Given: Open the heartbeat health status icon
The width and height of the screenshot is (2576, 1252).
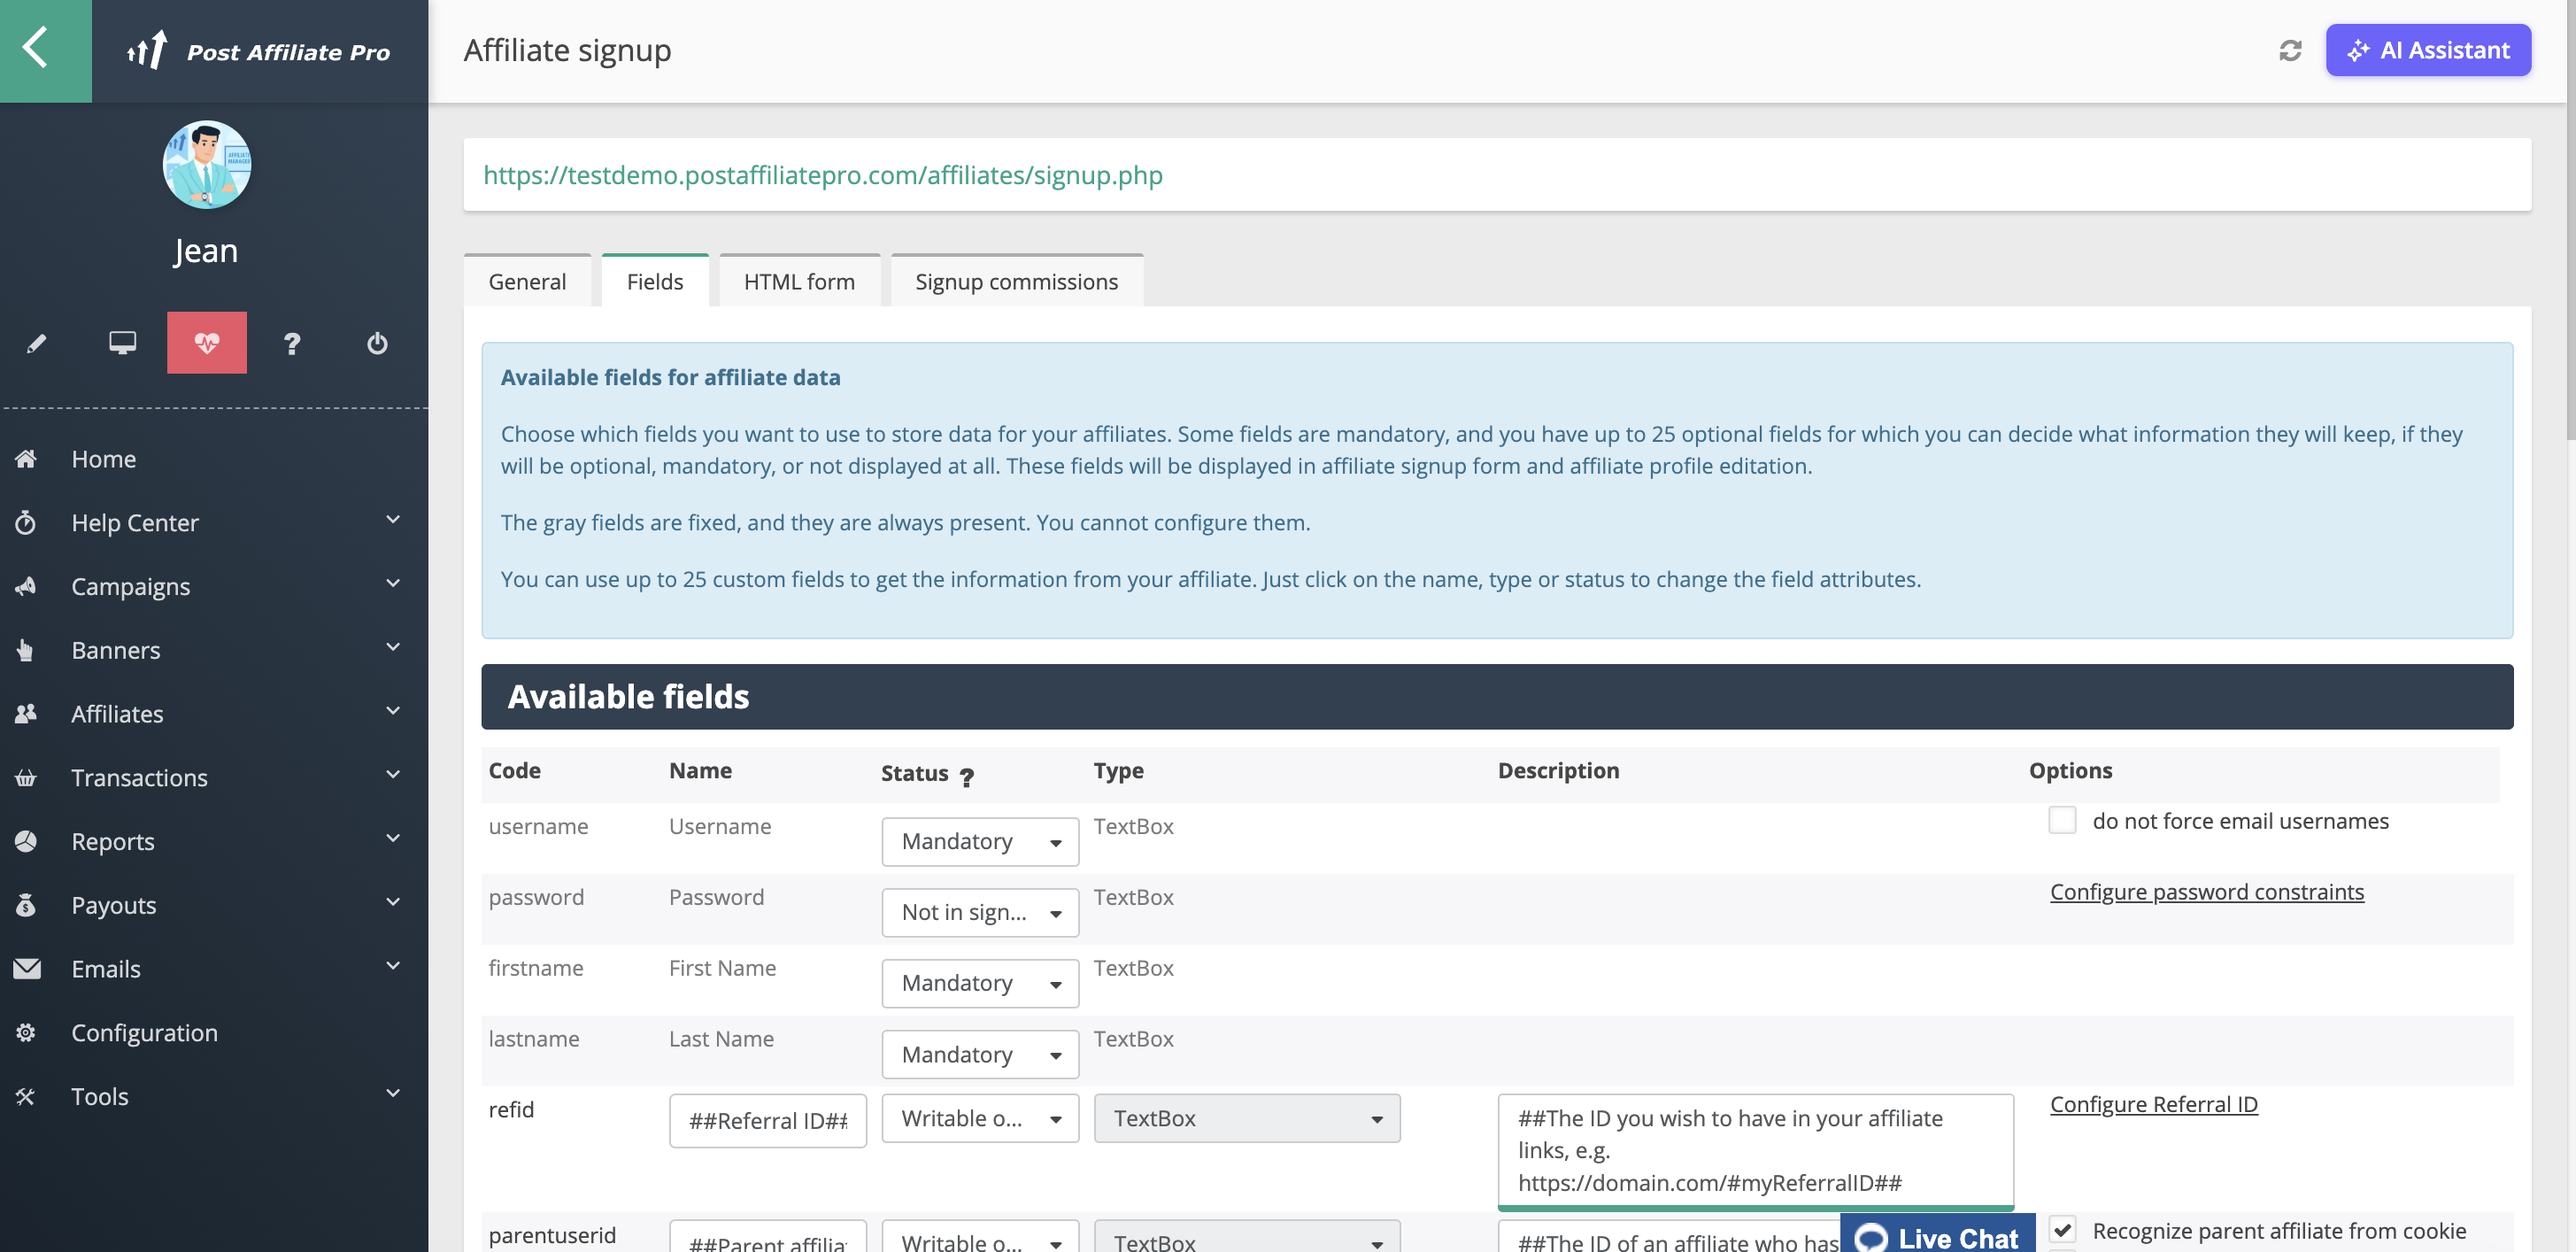Looking at the screenshot, I should tap(206, 343).
